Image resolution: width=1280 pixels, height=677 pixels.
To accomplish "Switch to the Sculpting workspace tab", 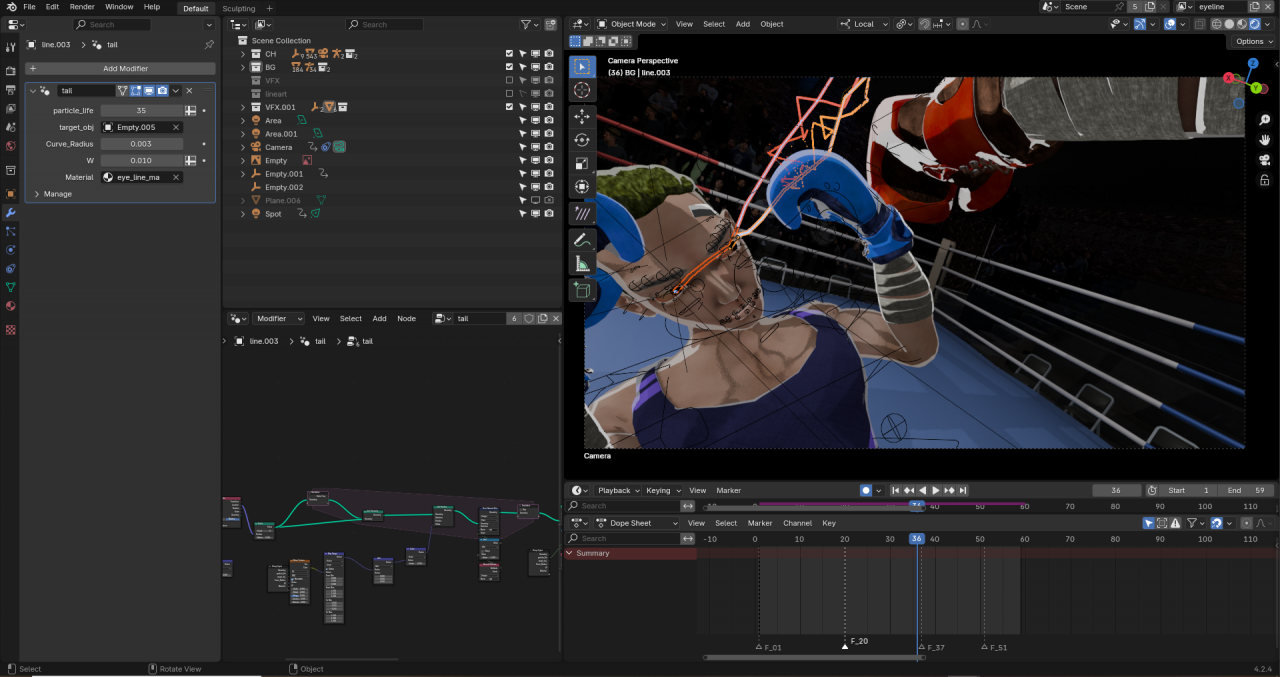I will tap(238, 8).
